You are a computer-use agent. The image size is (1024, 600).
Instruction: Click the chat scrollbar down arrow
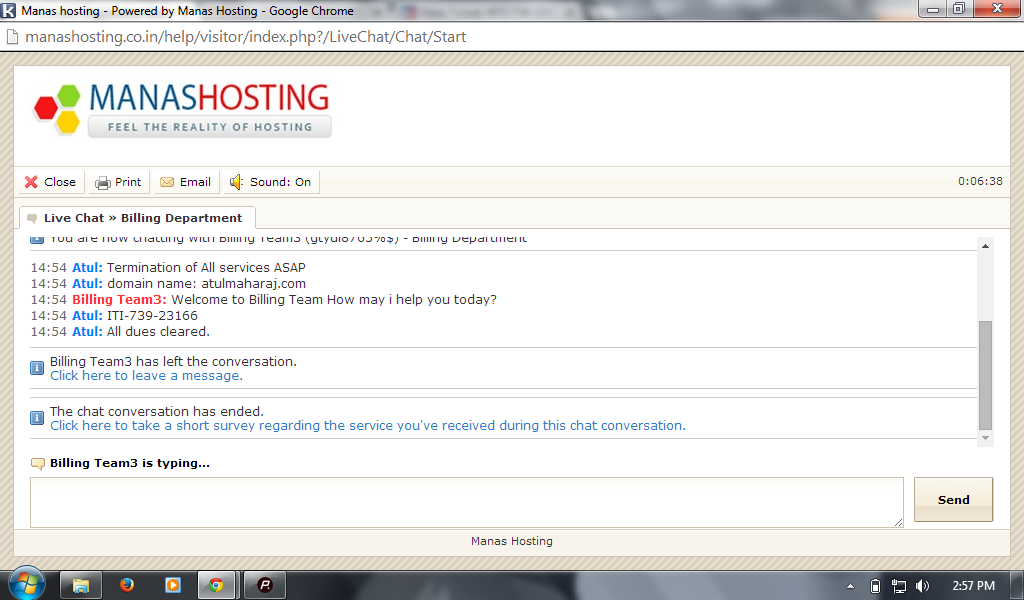click(985, 438)
